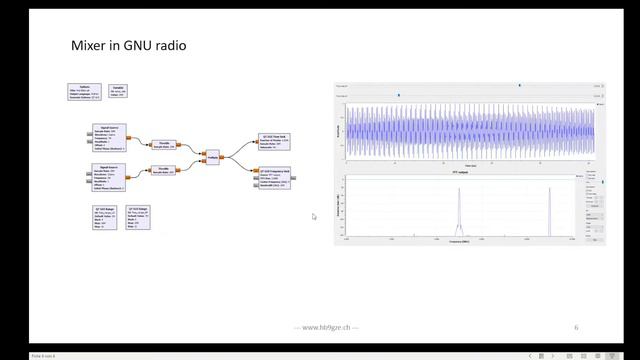This screenshot has height=360, width=640.
Task: Click the slide counter text in status bar
Action: point(43,356)
